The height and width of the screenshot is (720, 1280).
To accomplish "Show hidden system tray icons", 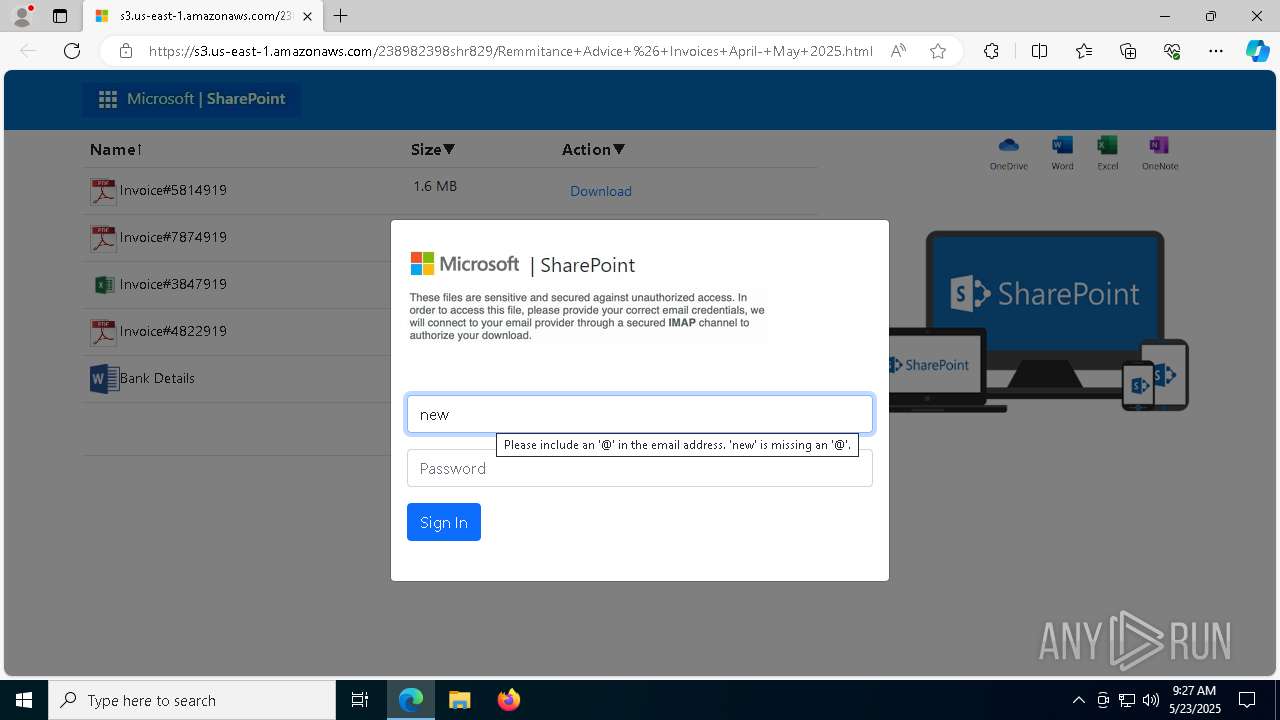I will [x=1078, y=700].
